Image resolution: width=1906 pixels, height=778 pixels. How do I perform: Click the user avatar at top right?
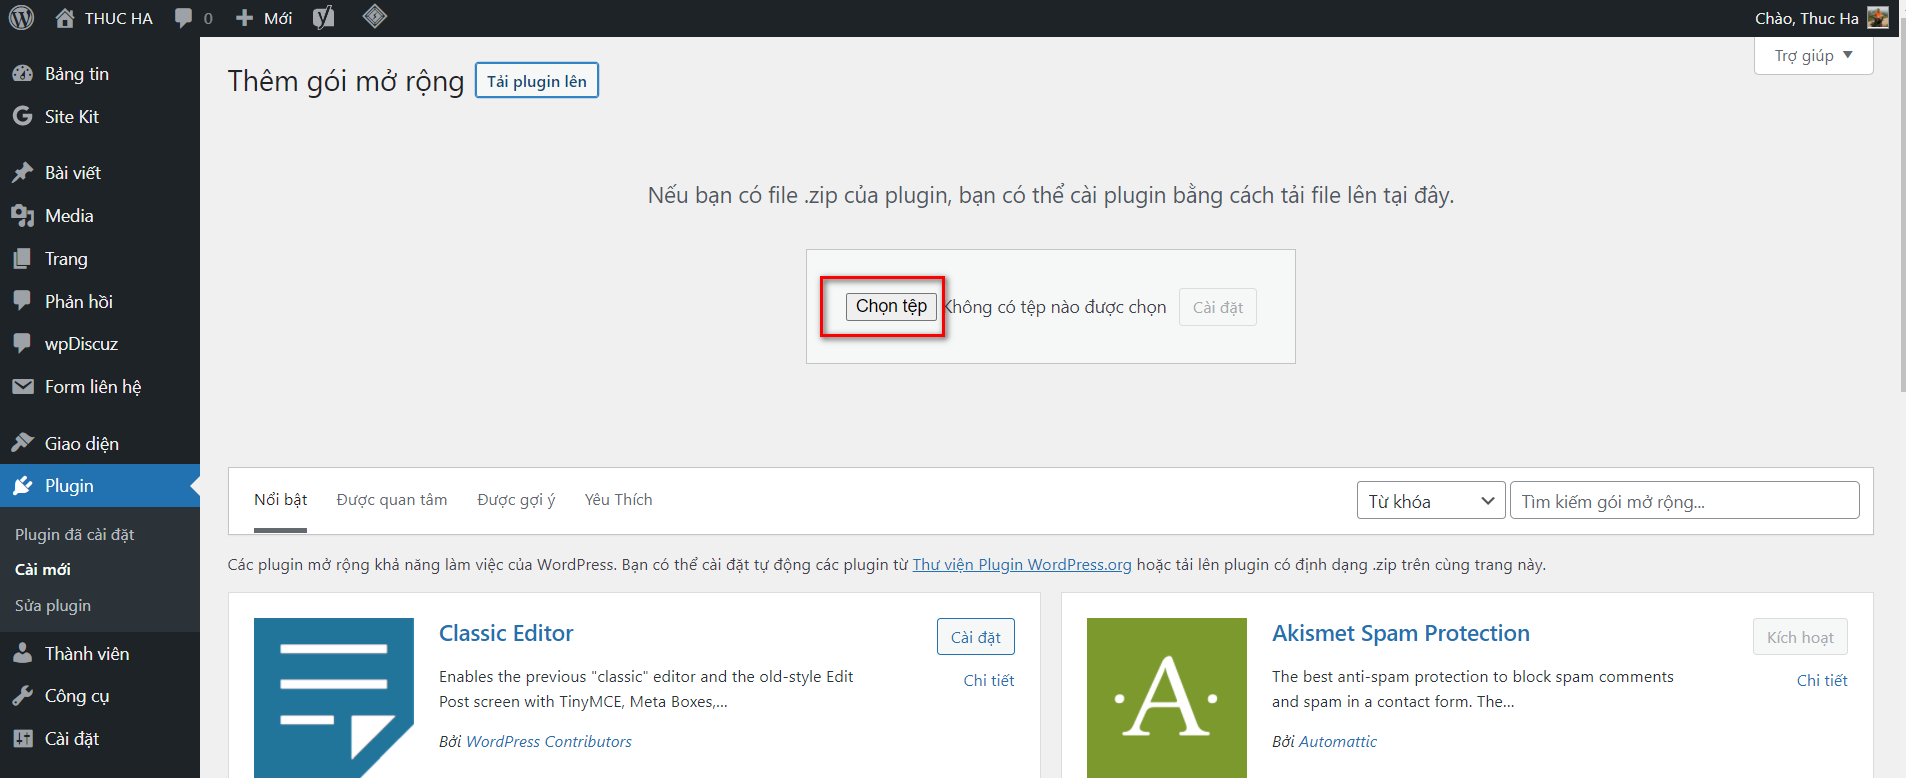click(1877, 18)
